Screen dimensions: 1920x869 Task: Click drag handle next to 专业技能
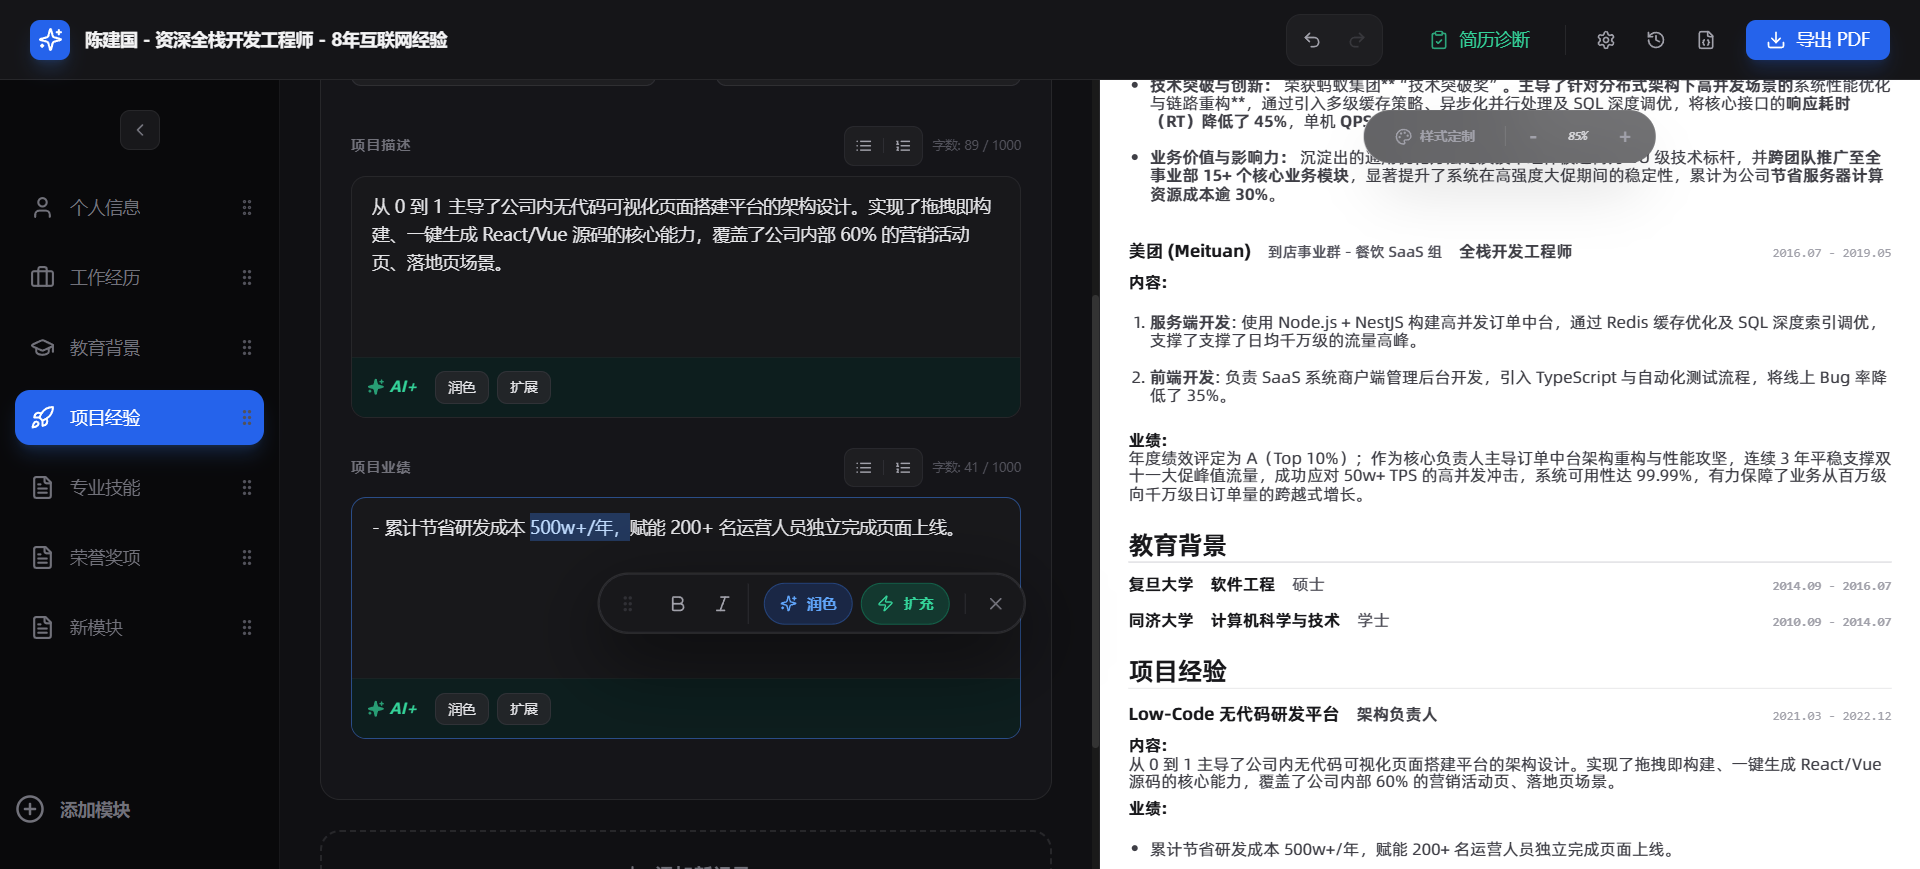[247, 487]
